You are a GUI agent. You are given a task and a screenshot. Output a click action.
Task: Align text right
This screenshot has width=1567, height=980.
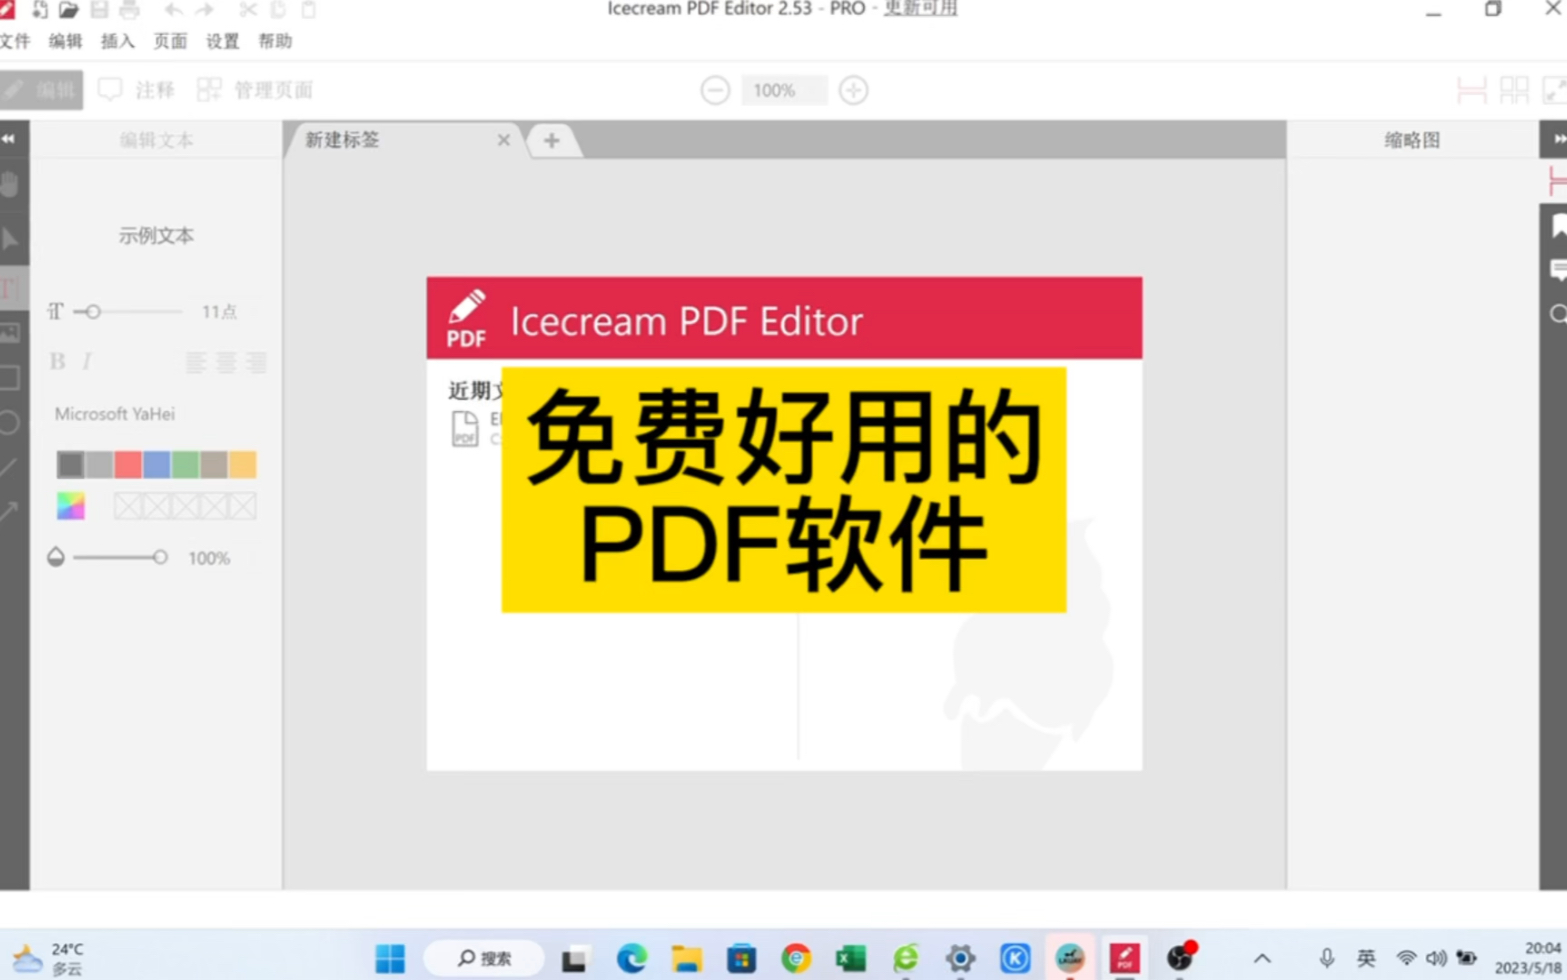[256, 362]
